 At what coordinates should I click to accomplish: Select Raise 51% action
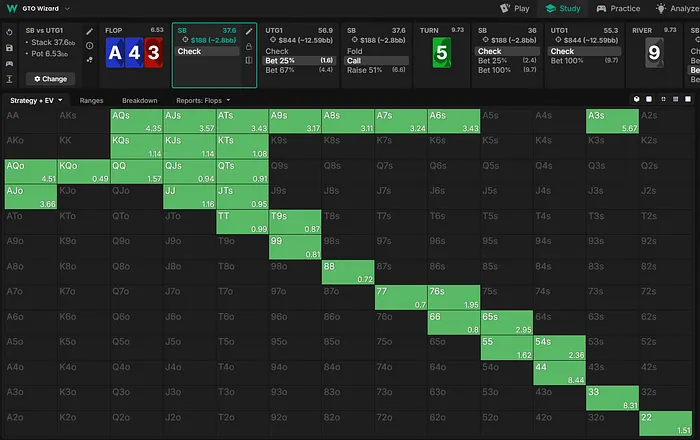[377, 70]
